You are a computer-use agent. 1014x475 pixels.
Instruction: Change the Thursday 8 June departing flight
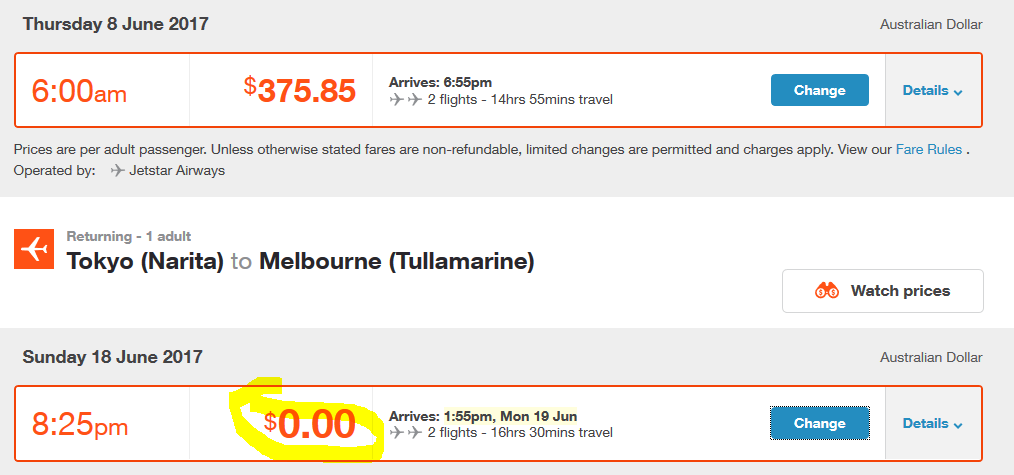(819, 90)
